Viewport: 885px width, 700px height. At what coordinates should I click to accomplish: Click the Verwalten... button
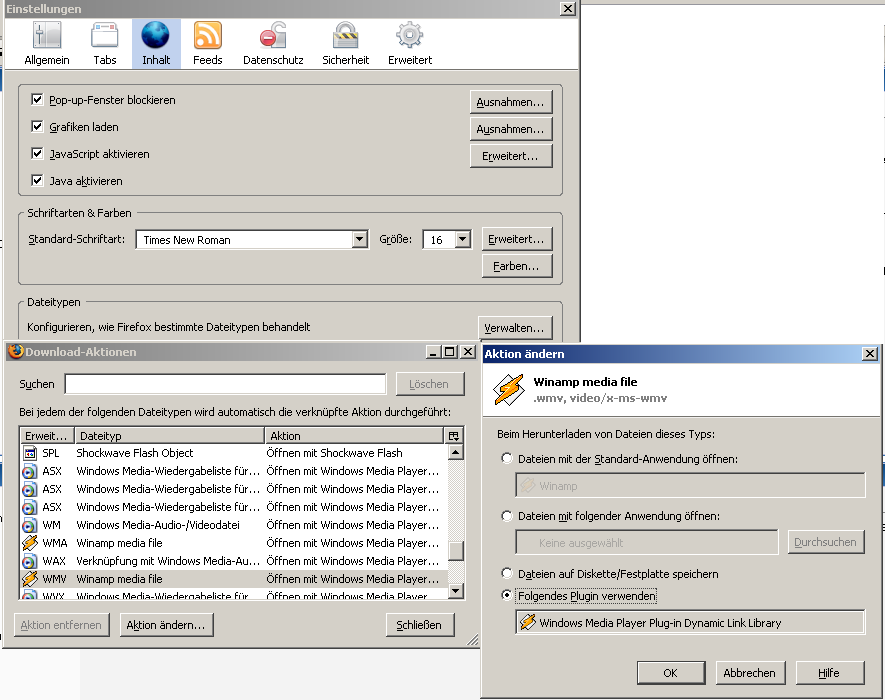tap(515, 328)
